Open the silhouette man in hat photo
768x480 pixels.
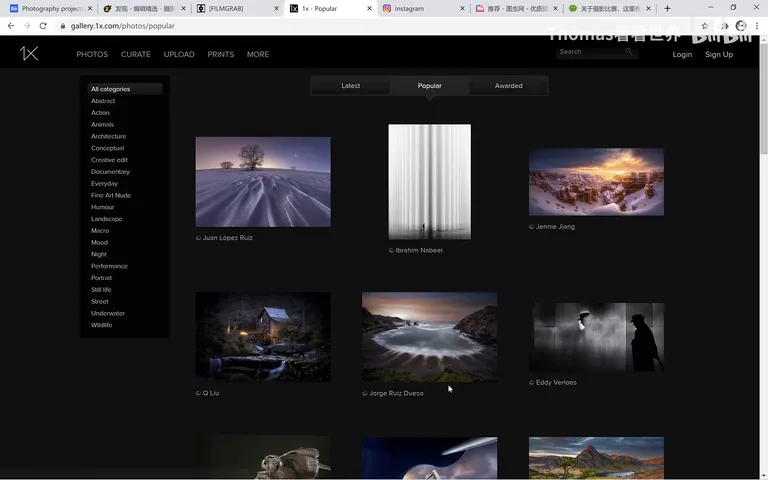pyautogui.click(x=596, y=337)
